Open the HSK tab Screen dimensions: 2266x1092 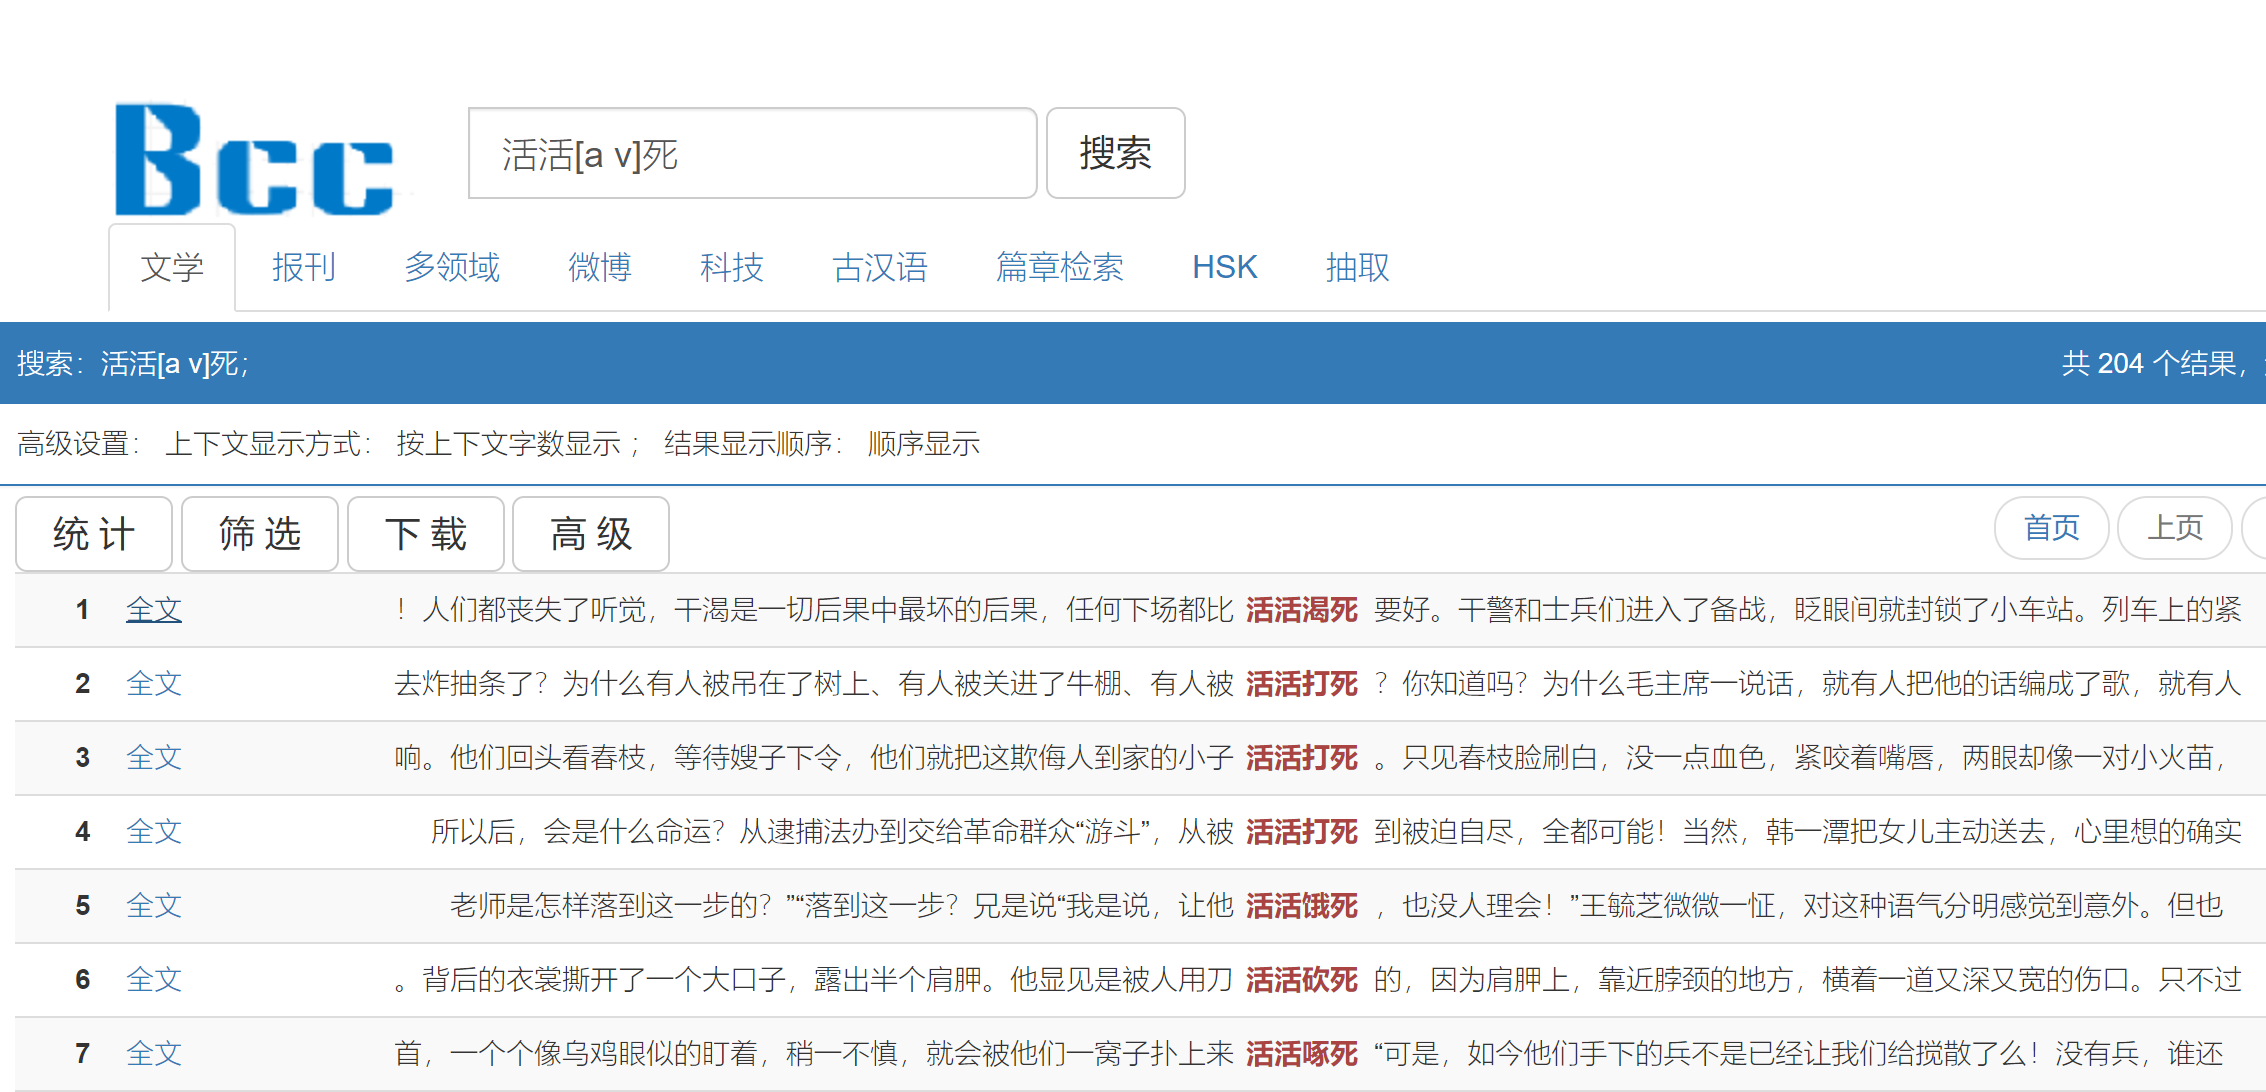[x=1224, y=267]
